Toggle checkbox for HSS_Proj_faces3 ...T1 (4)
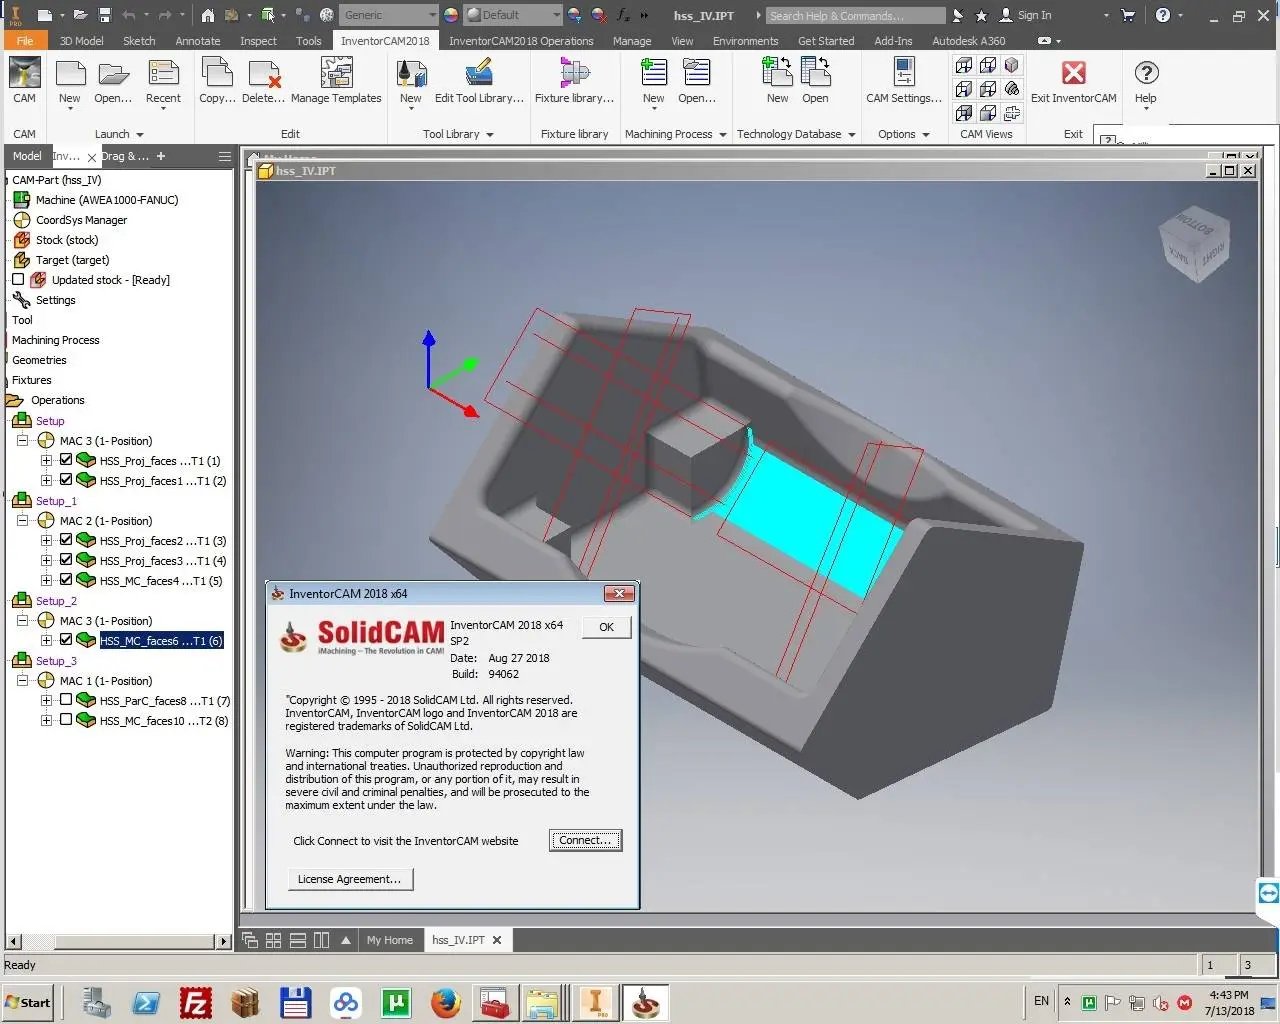 (x=66, y=560)
